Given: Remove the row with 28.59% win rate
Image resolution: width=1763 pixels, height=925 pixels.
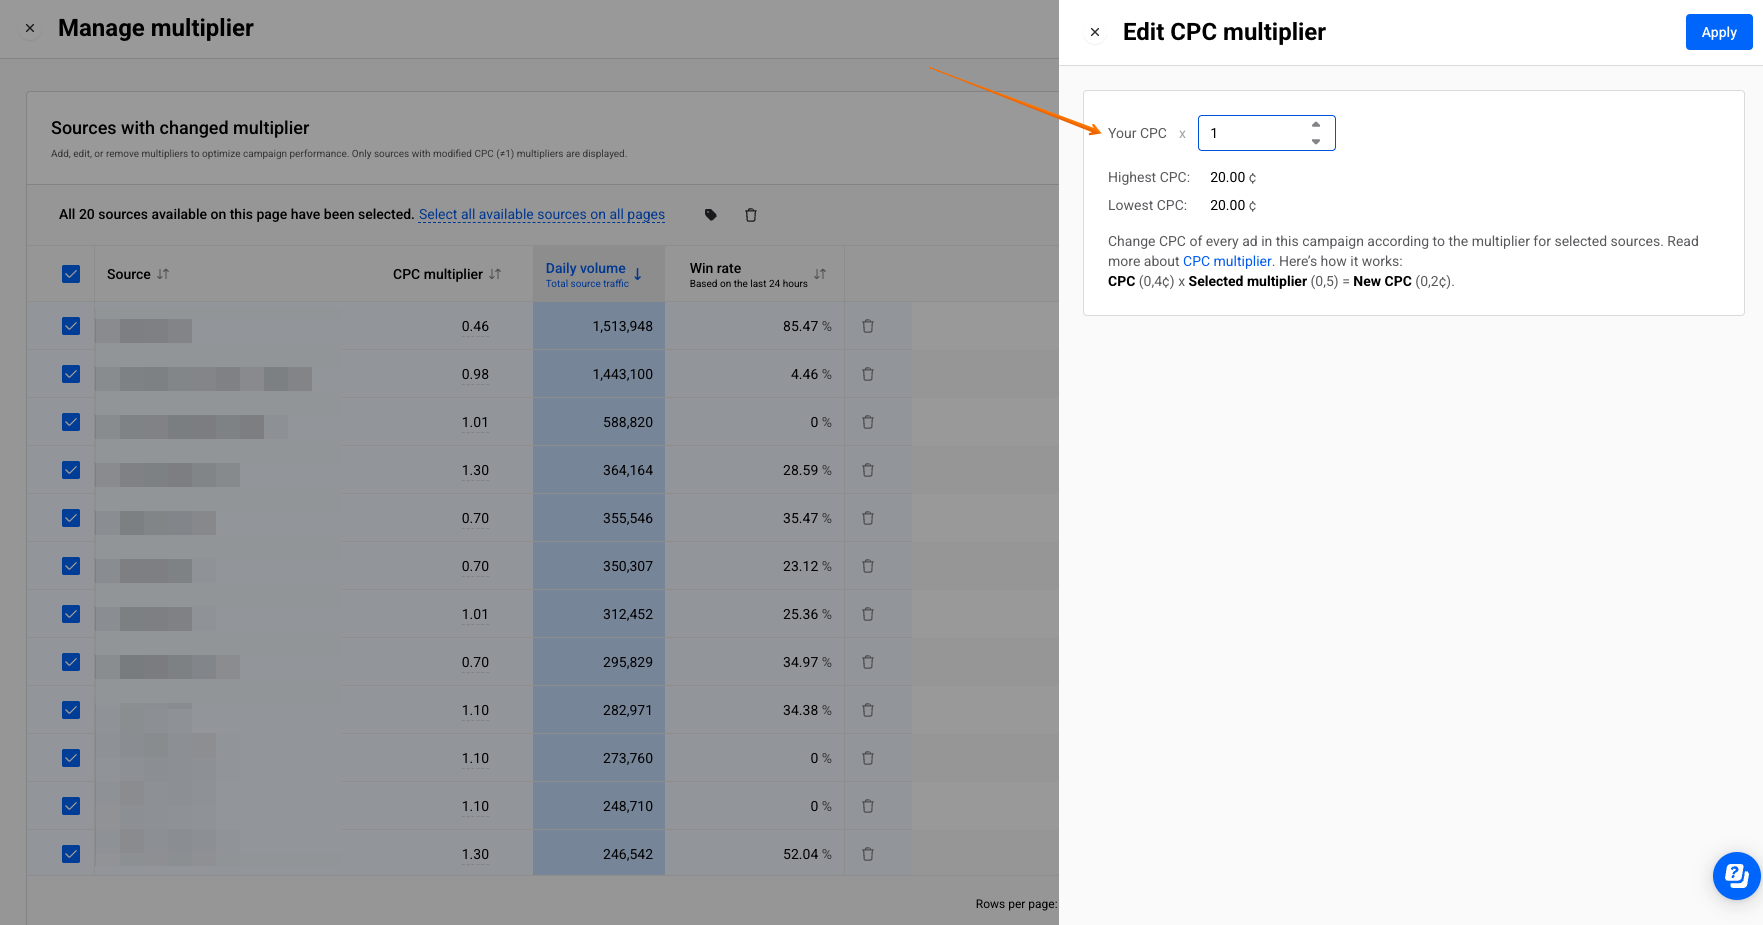Looking at the screenshot, I should (868, 470).
